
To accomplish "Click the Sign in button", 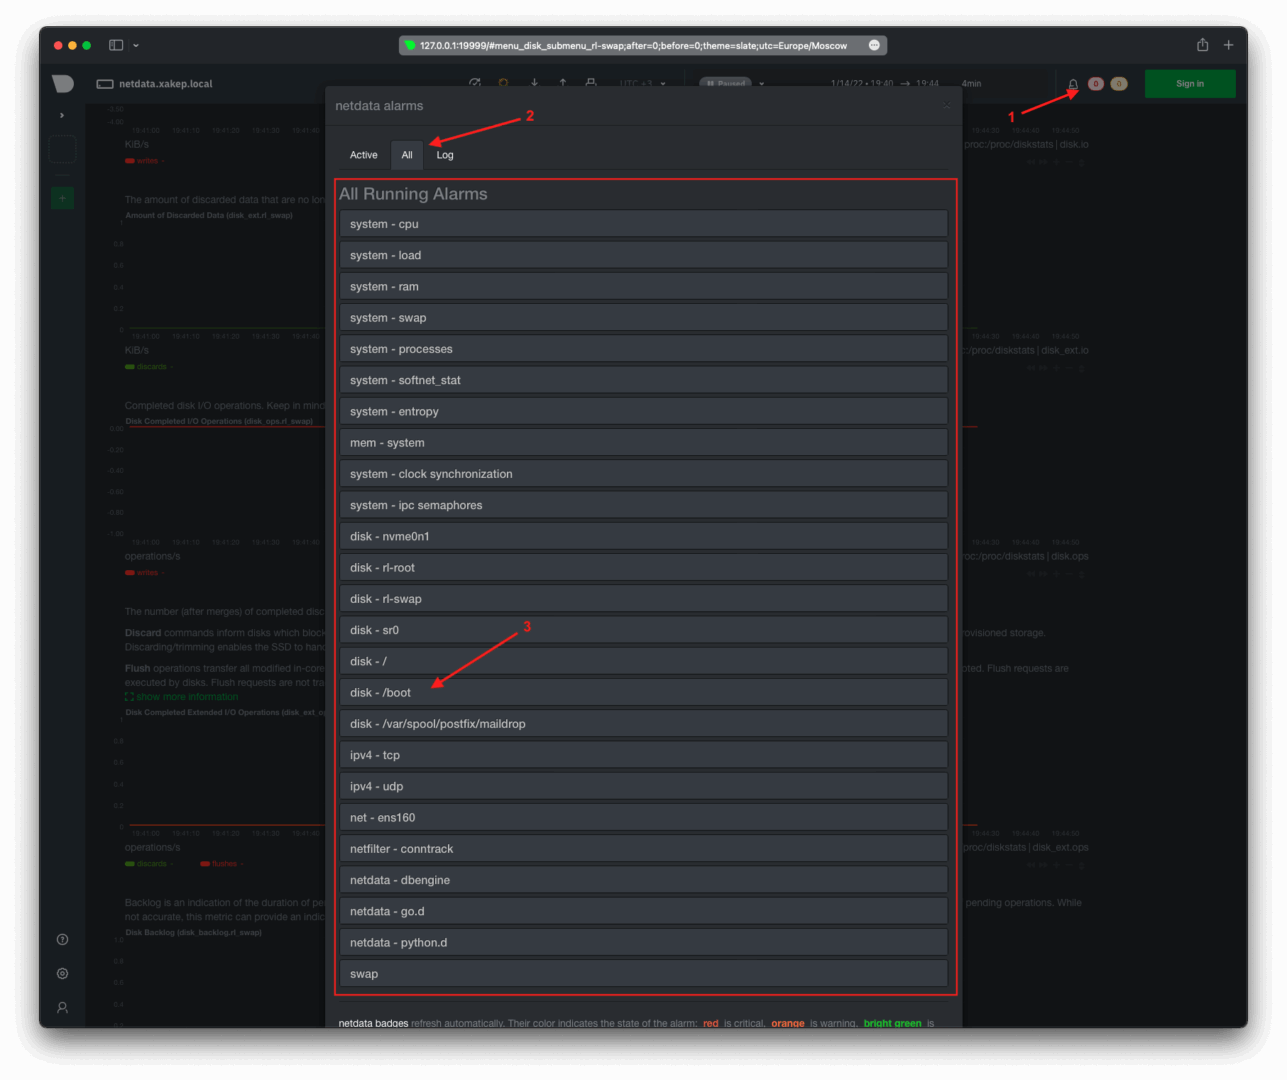I will point(1190,84).
